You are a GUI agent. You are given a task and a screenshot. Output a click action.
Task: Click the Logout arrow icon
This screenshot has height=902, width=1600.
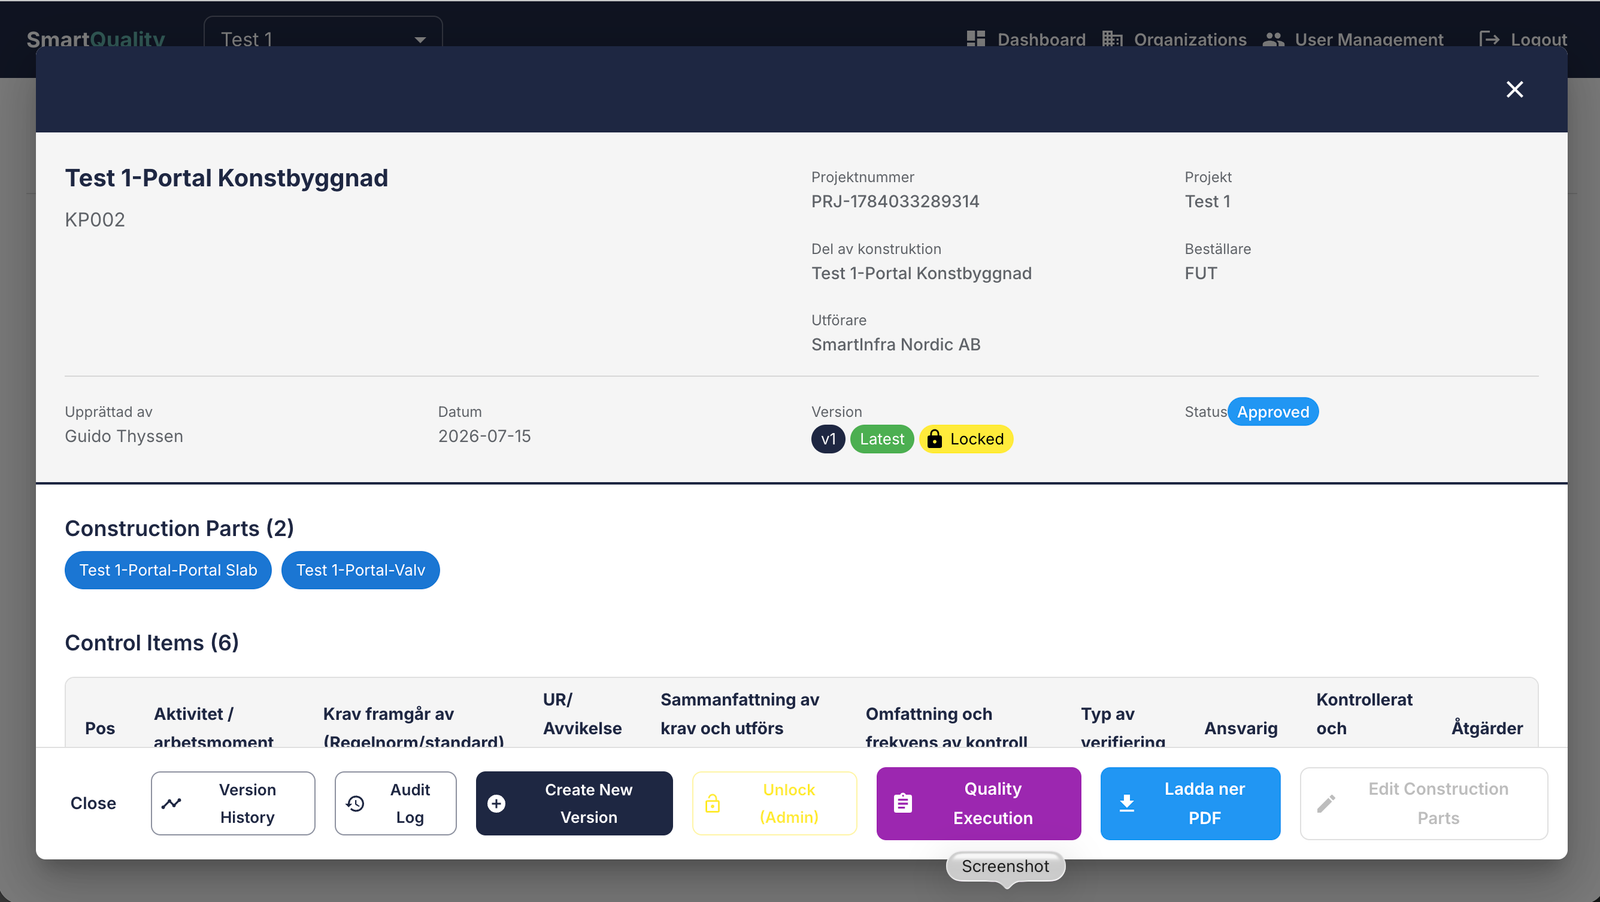coord(1489,39)
